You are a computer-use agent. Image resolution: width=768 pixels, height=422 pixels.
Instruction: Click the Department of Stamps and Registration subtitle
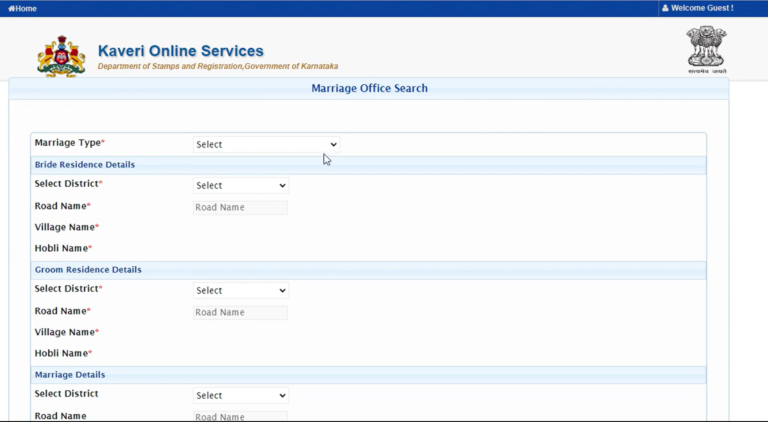pyautogui.click(x=217, y=66)
